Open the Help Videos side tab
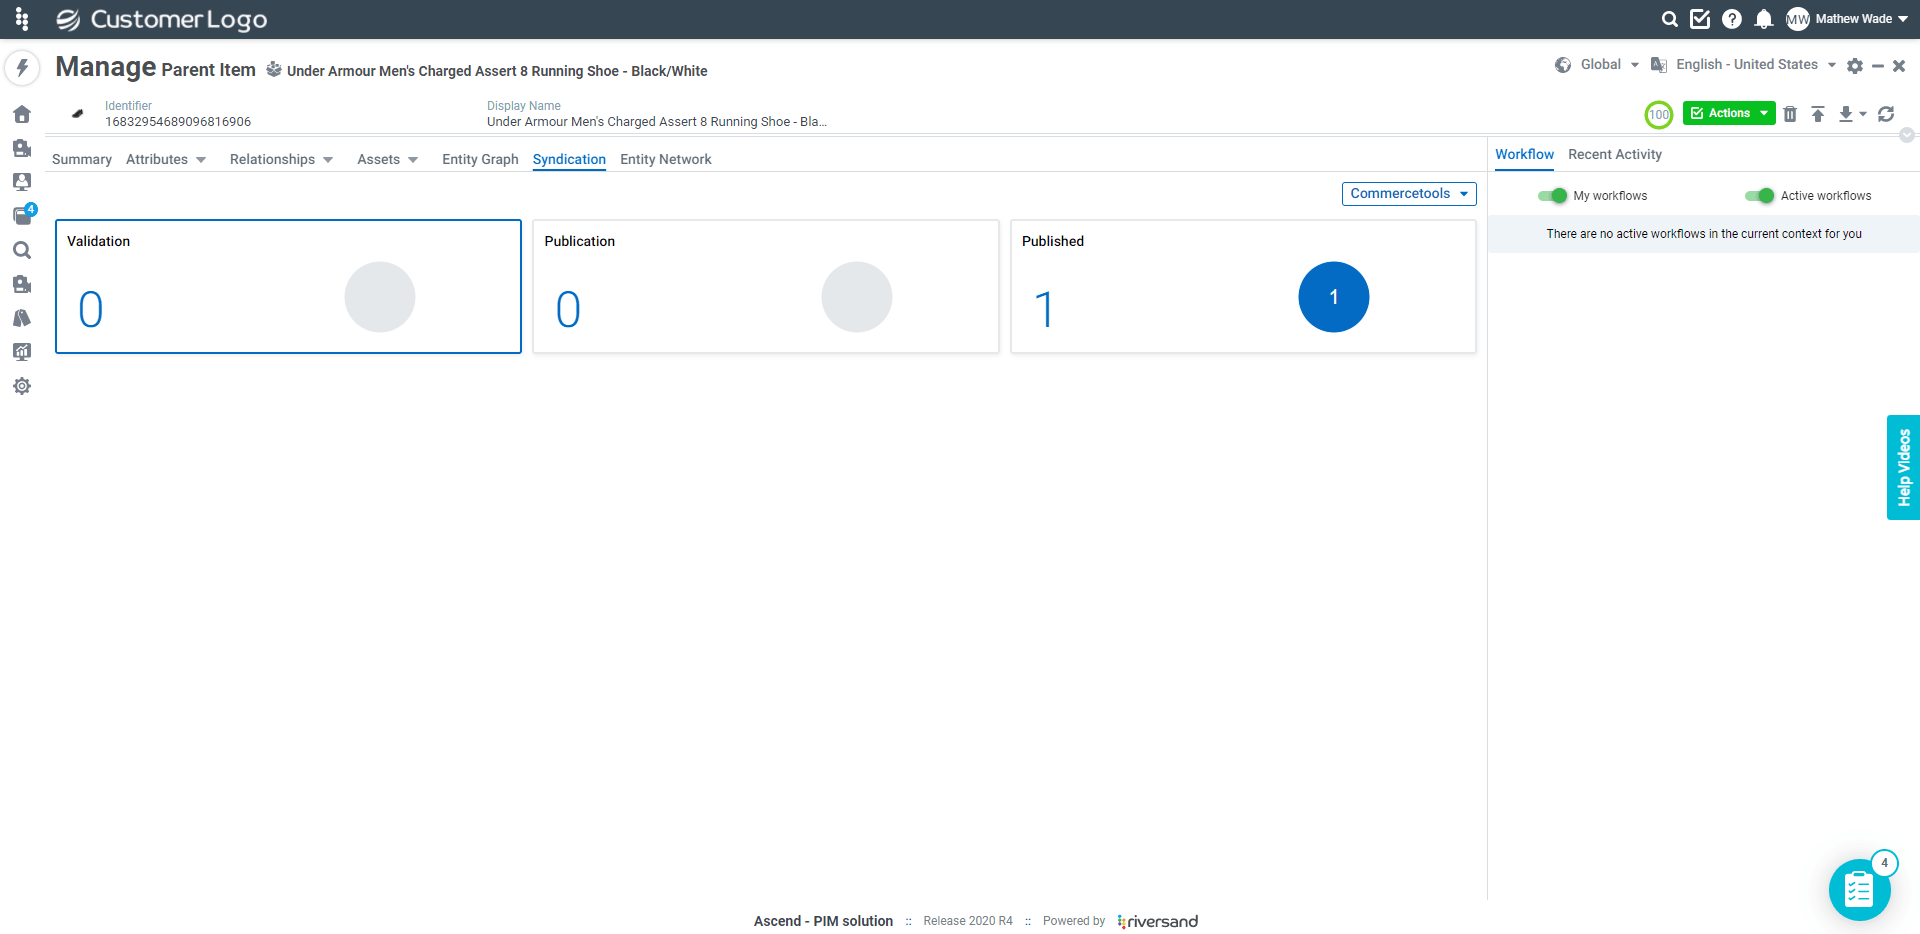This screenshot has width=1920, height=934. pyautogui.click(x=1903, y=467)
